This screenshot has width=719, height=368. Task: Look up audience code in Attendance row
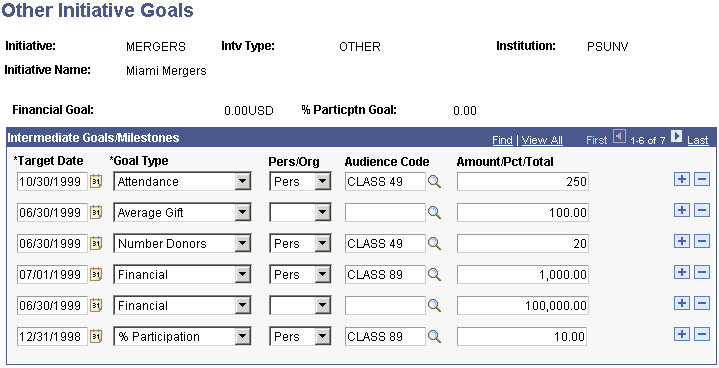tap(434, 181)
